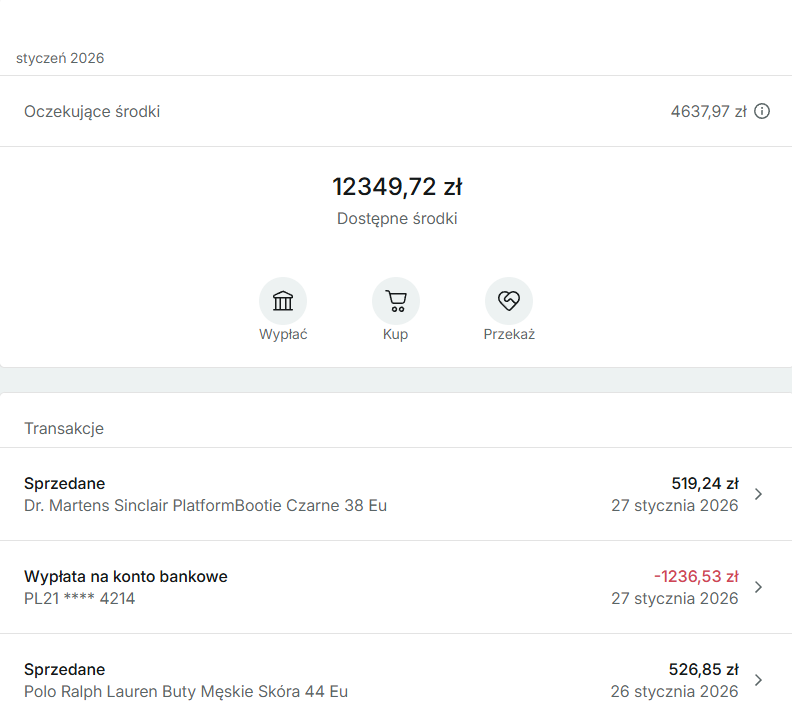Open the Dr. Martens Sinclair item description

205,506
